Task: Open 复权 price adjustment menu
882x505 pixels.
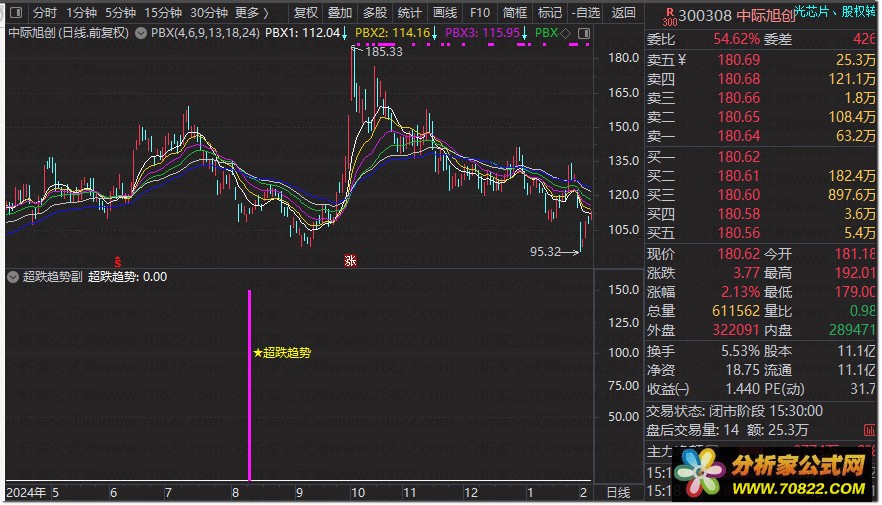Action: click(x=305, y=12)
